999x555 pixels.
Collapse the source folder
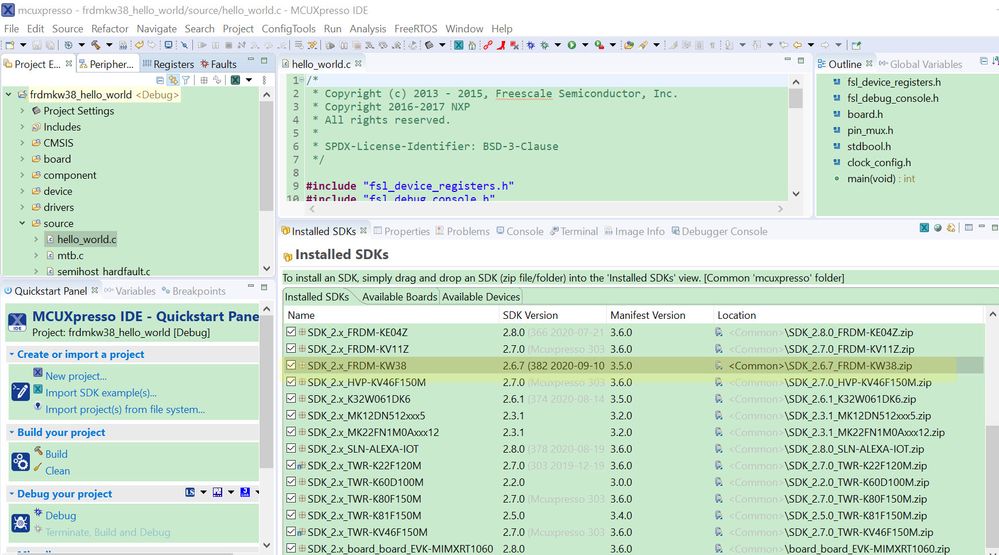tap(22, 223)
